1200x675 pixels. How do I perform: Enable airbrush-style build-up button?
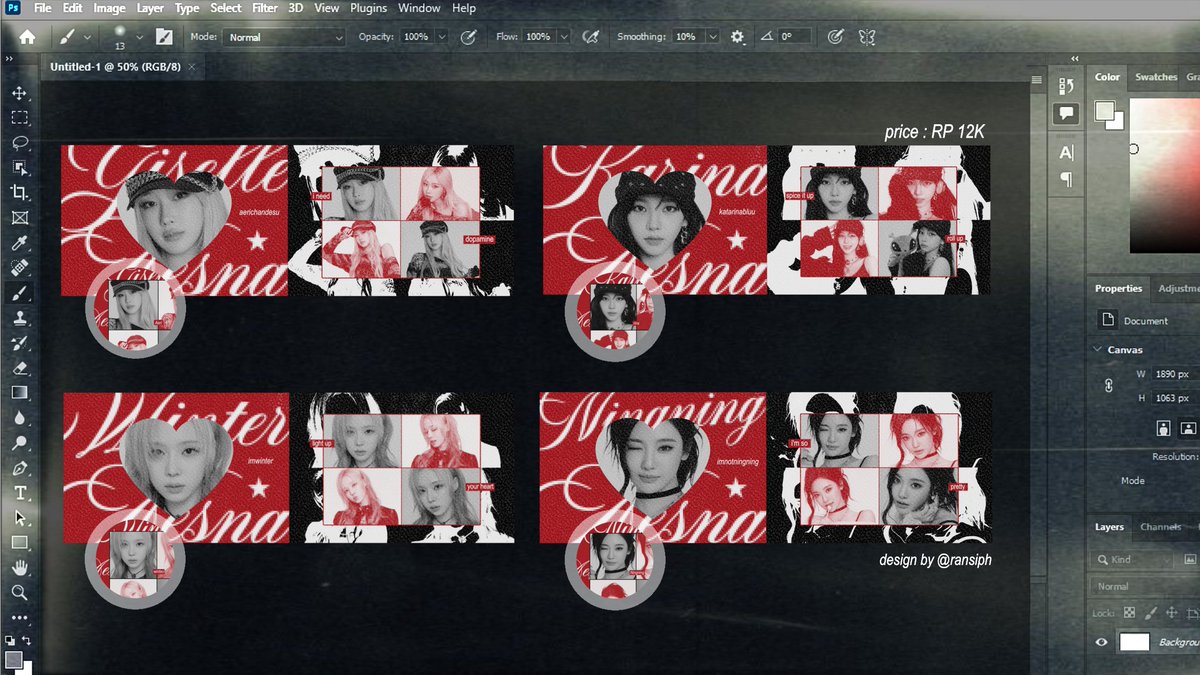[591, 36]
